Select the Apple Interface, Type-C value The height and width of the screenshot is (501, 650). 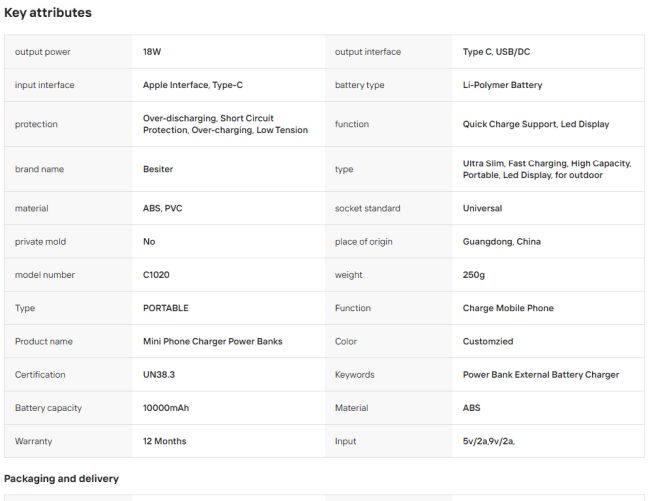pos(193,85)
